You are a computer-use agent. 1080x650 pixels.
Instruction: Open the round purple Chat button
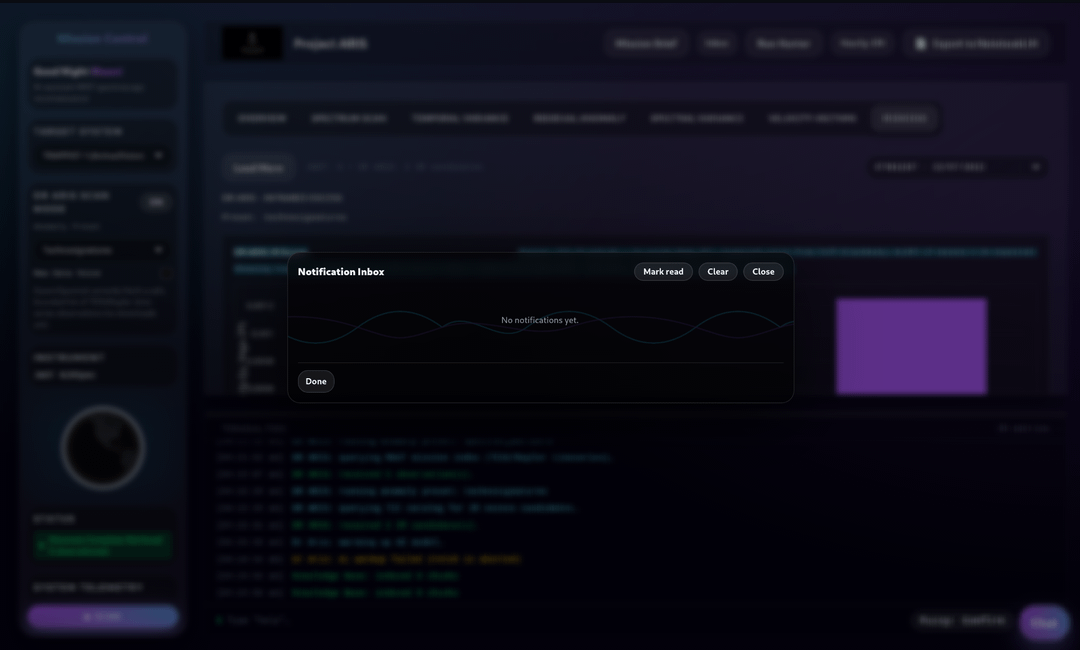(1043, 622)
